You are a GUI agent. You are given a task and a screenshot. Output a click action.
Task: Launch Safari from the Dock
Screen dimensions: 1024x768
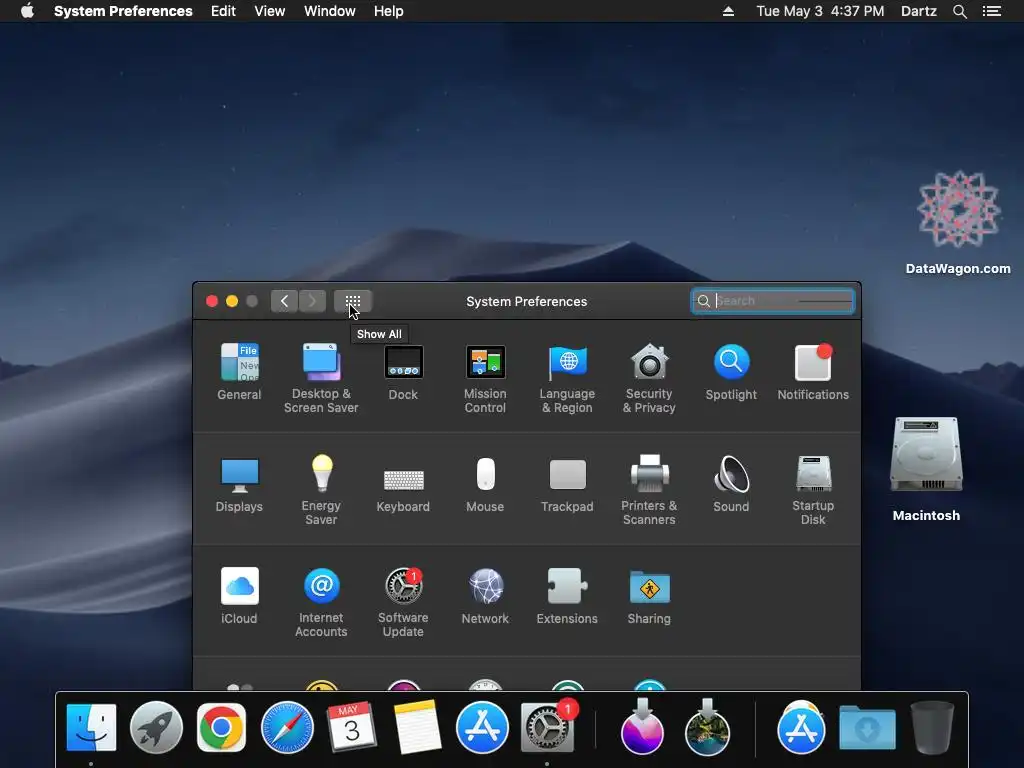pyautogui.click(x=287, y=727)
